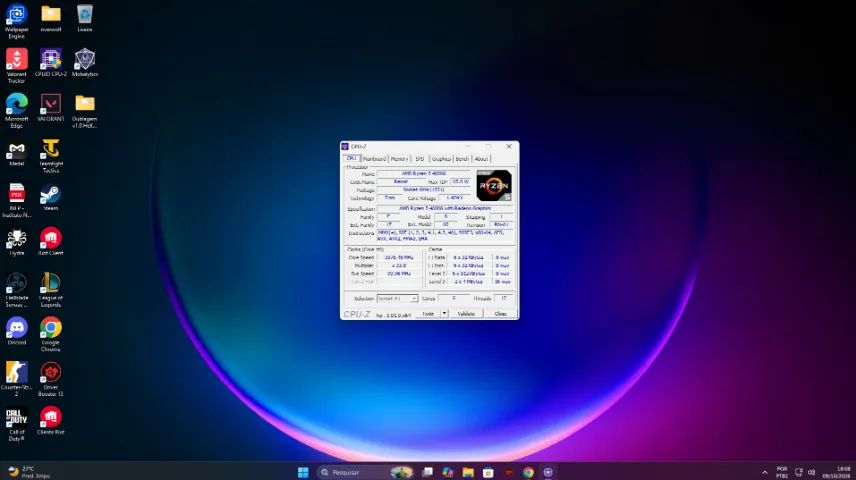This screenshot has height=480, width=856.
Task: Open the PDF document on desktop
Action: click(16, 200)
